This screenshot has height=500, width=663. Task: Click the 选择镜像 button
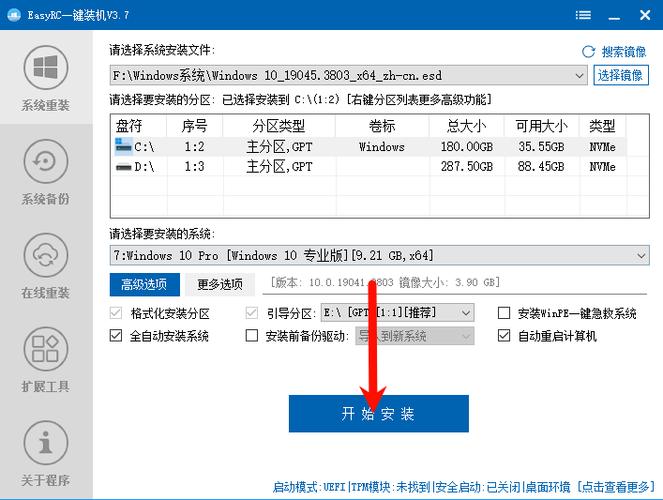[x=620, y=75]
